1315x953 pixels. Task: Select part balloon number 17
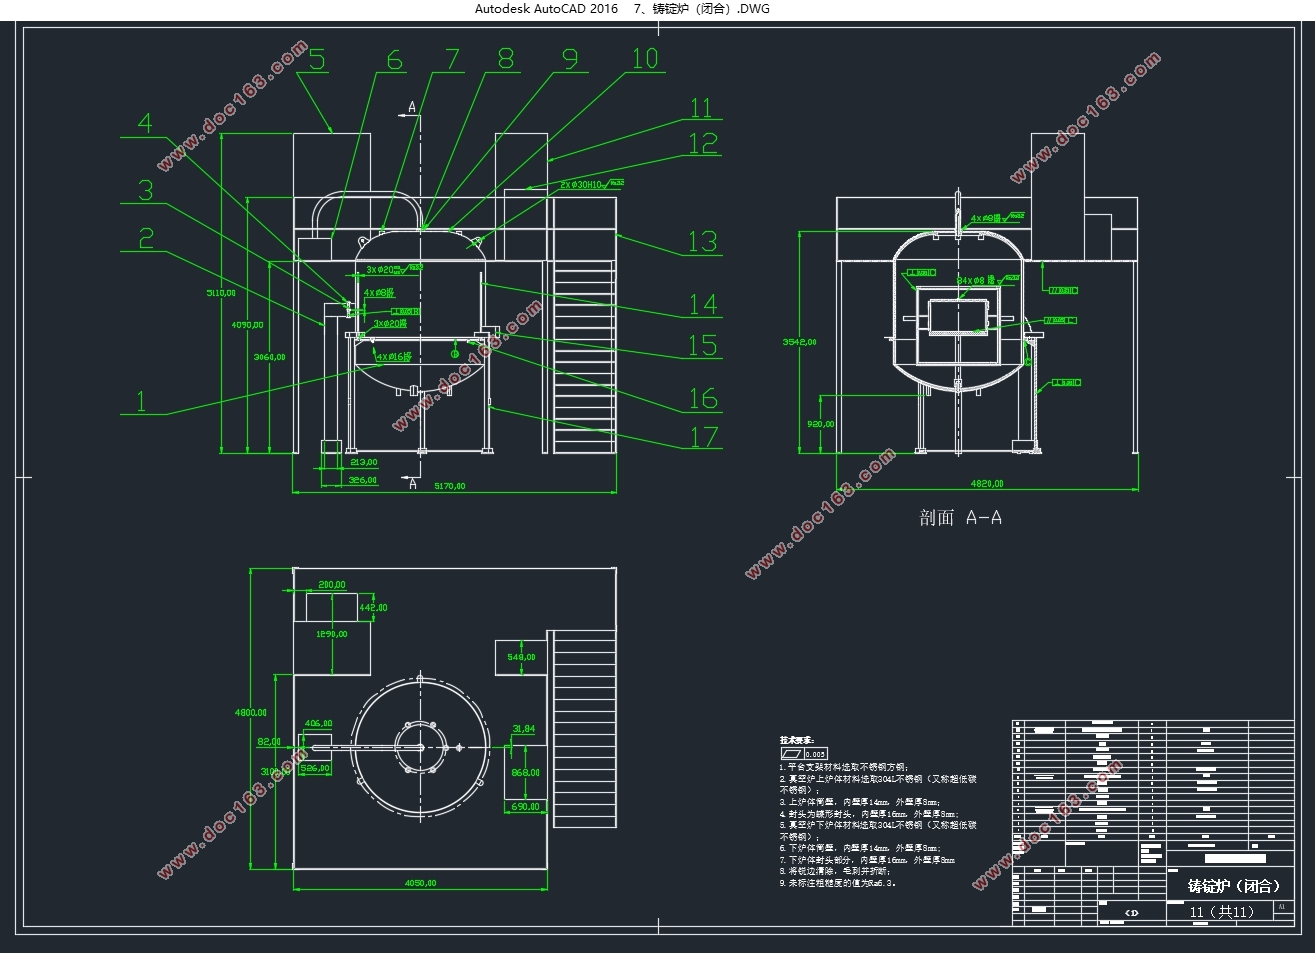(x=704, y=437)
